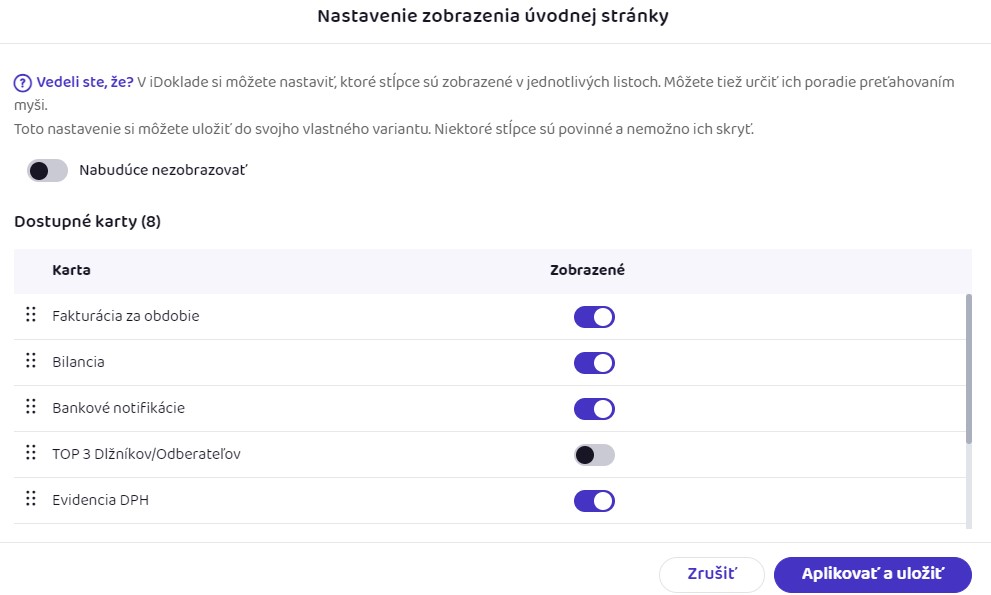Hide the Bankové notifikácie card
Screen dimensions: 991x595
pyautogui.click(x=594, y=409)
